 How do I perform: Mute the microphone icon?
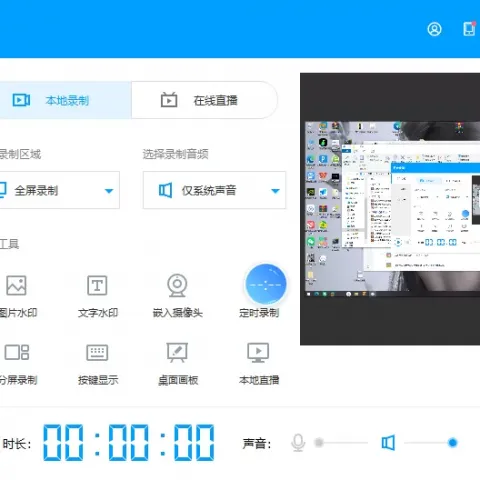click(x=298, y=443)
